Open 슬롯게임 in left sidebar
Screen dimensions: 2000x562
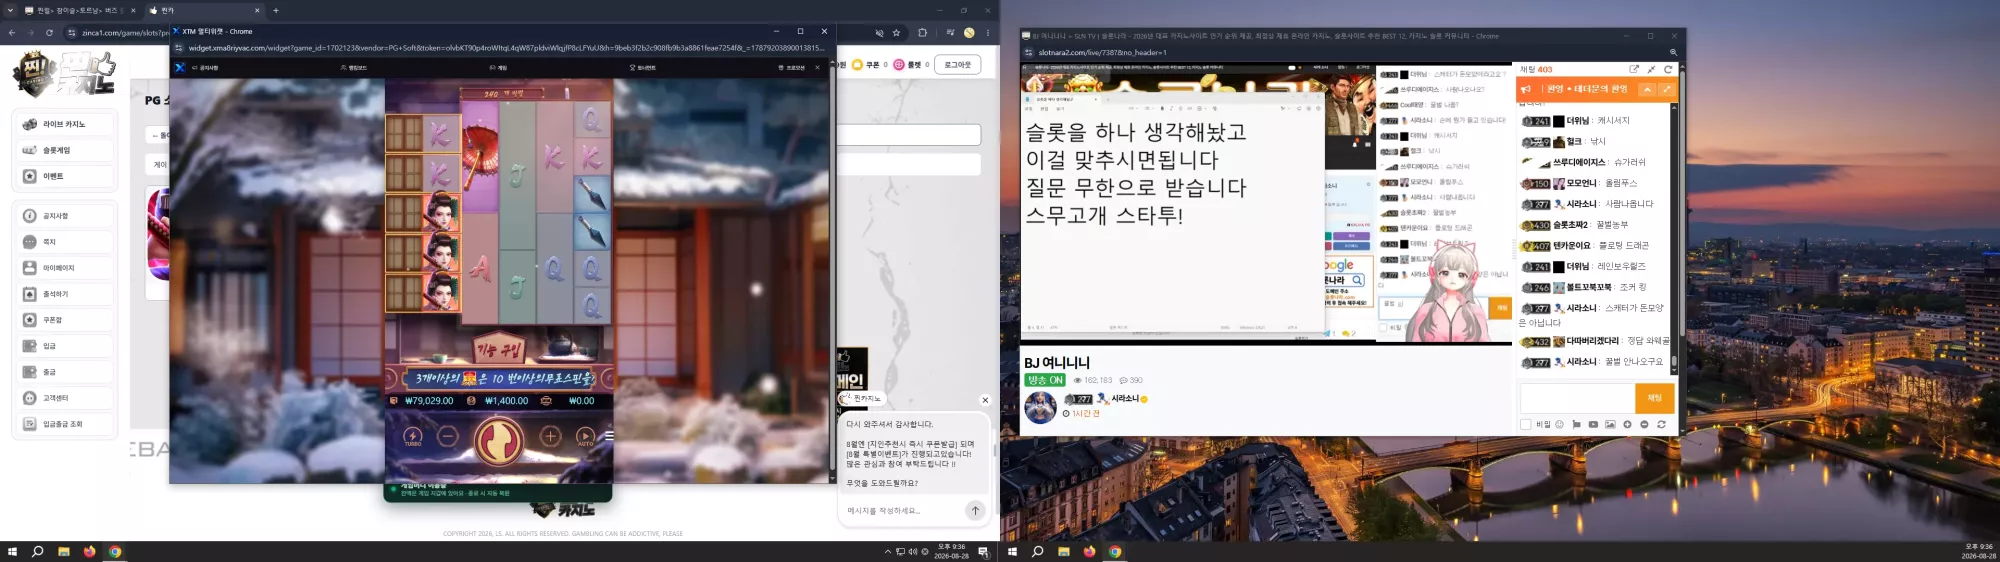point(65,150)
